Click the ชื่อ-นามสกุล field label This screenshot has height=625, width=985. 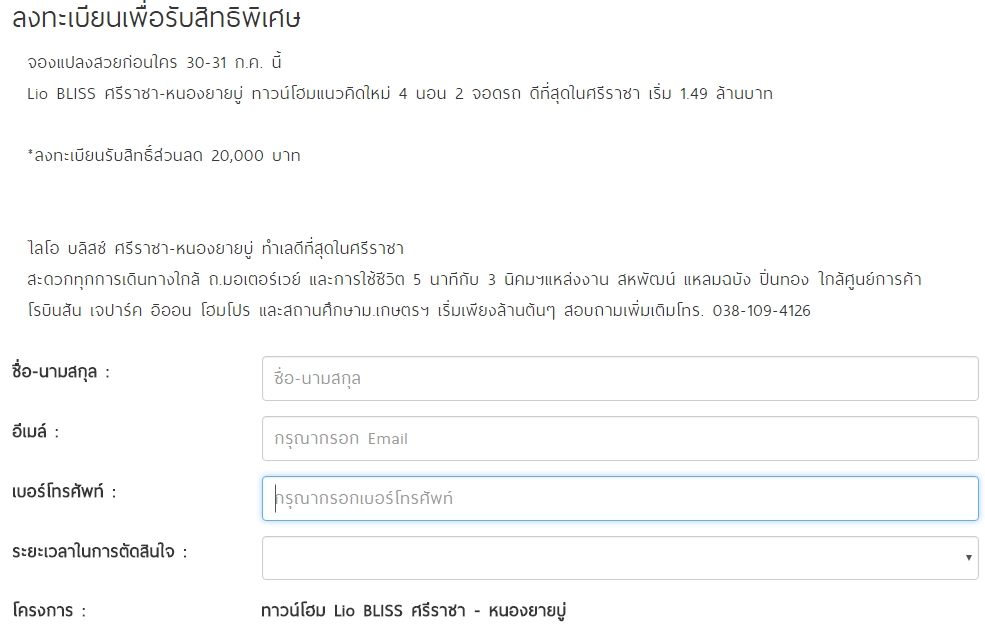click(x=60, y=372)
